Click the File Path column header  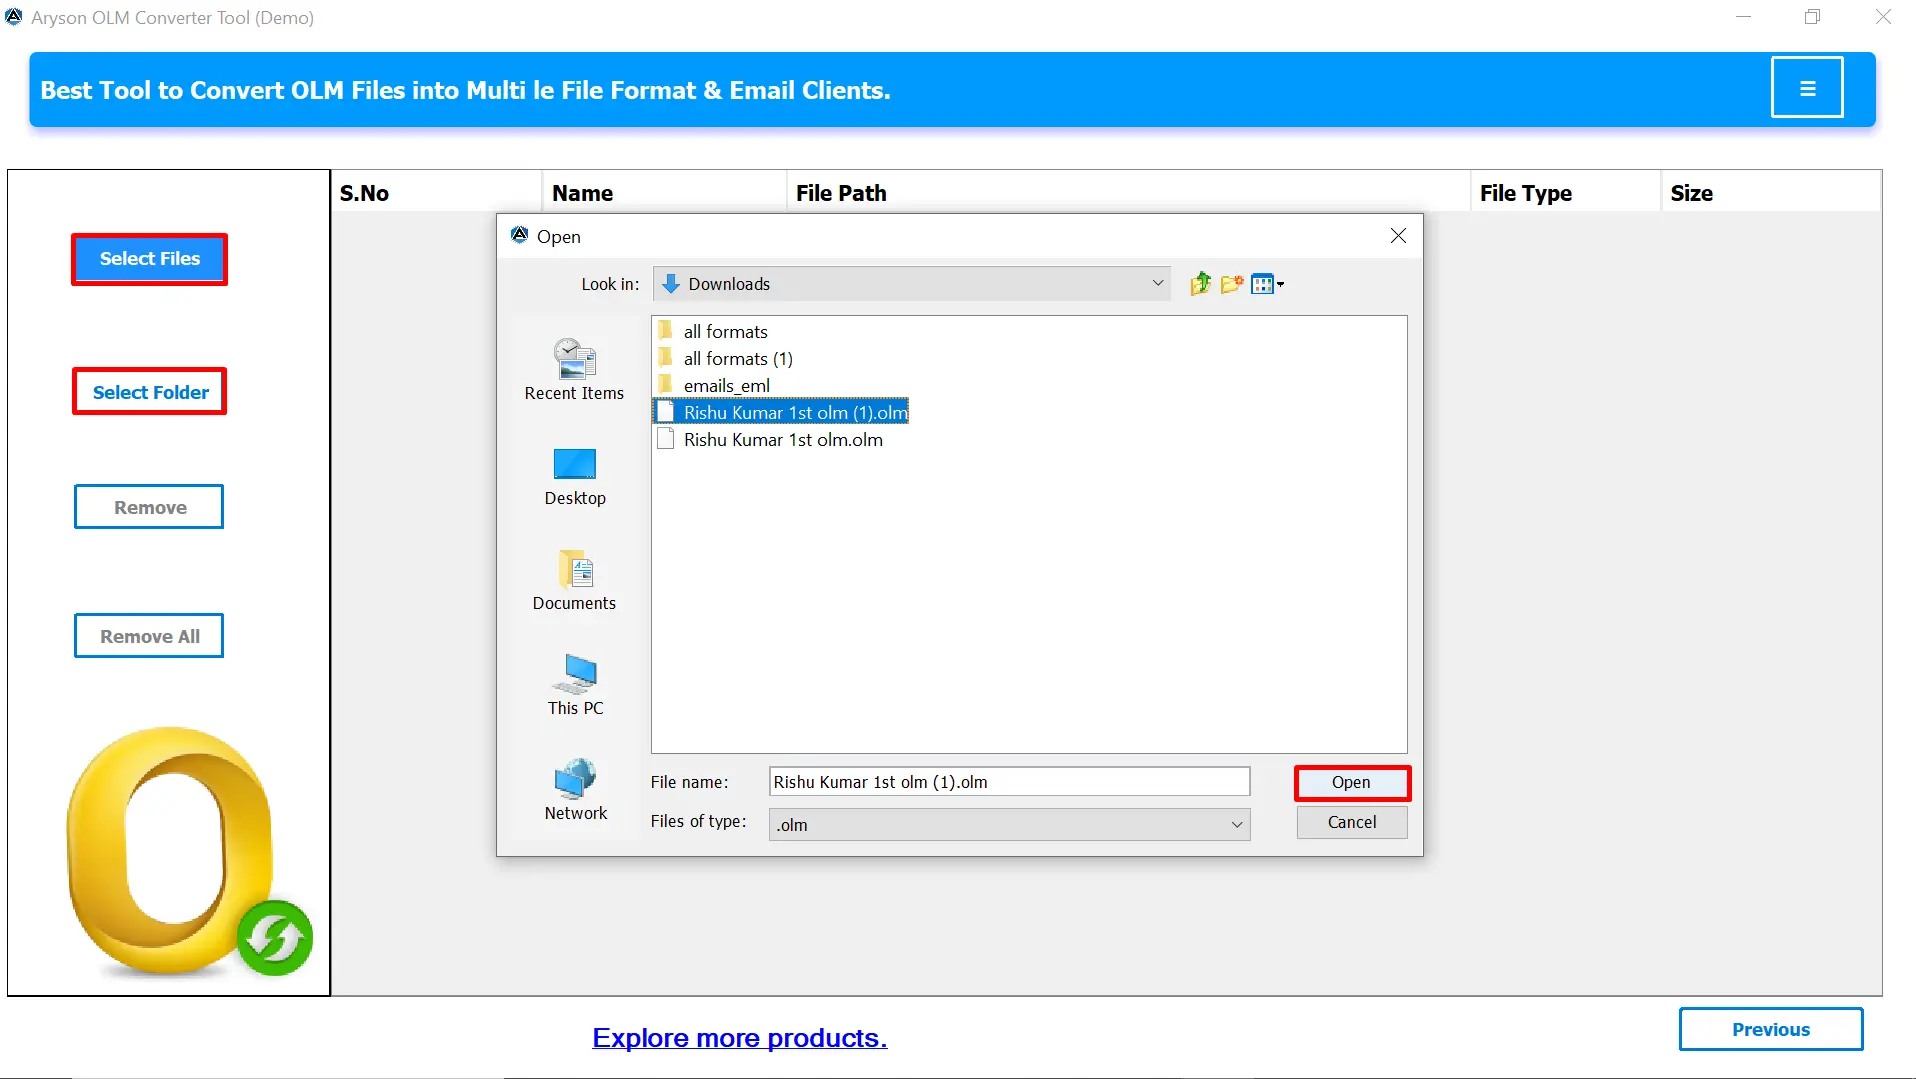(x=1128, y=193)
